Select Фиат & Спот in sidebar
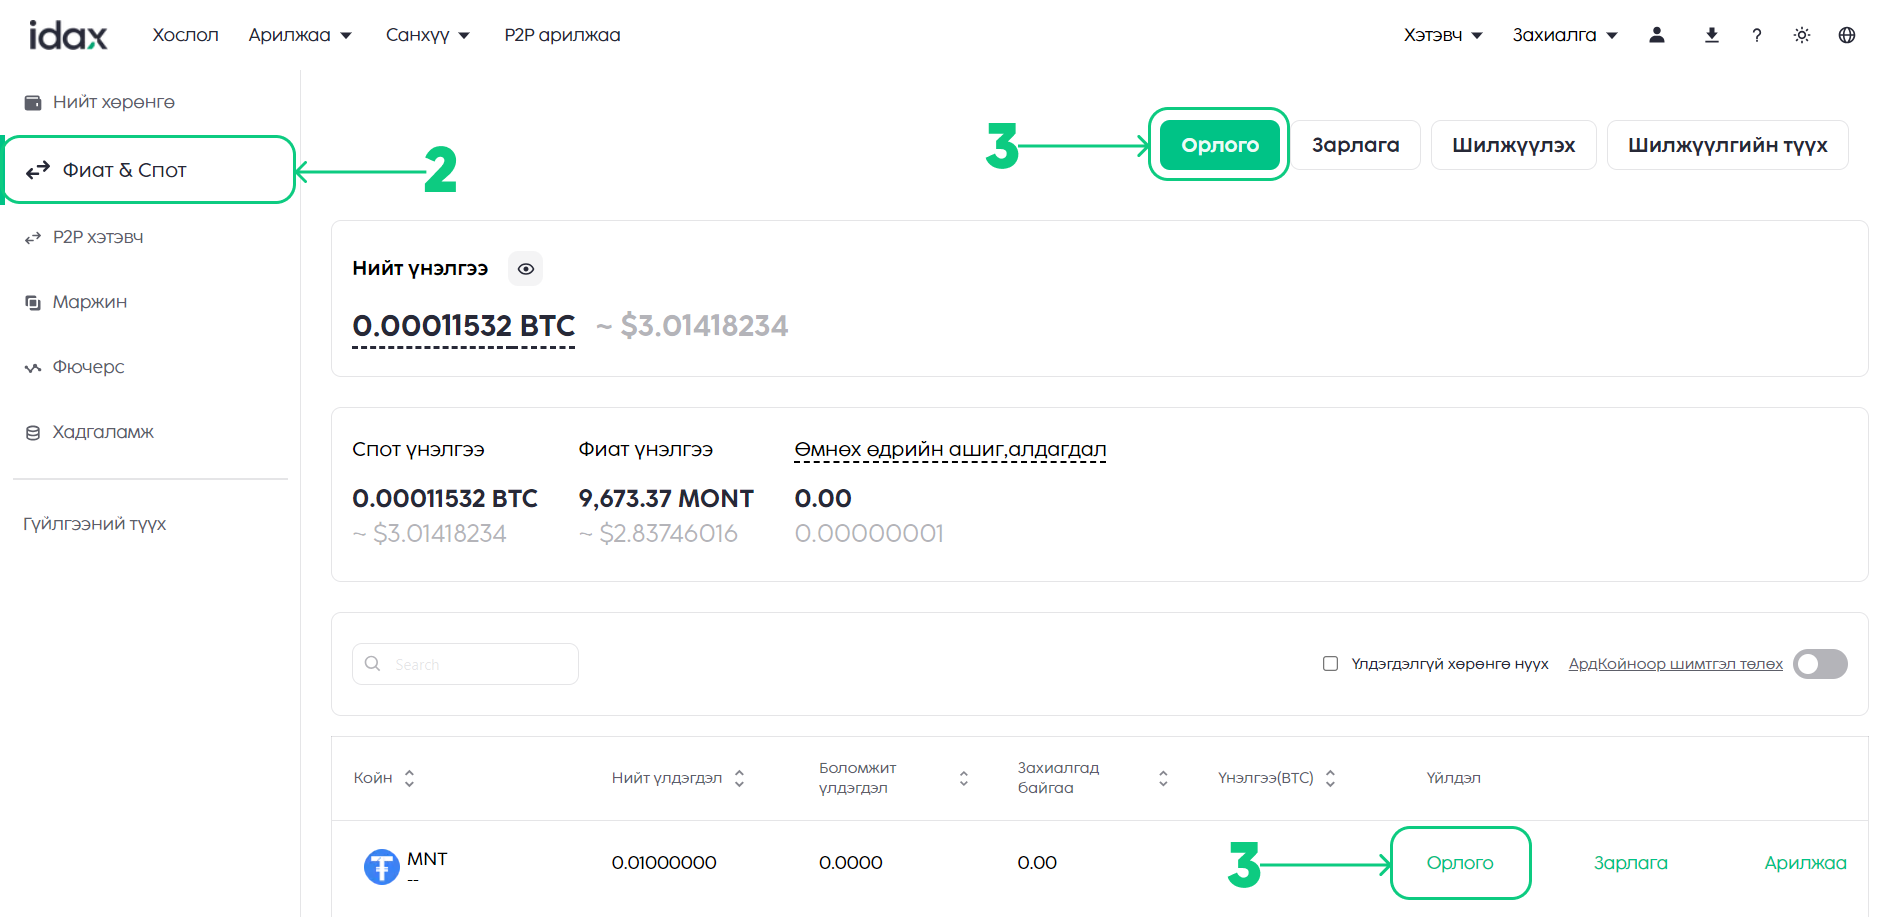This screenshot has height=923, width=1896. [124, 170]
